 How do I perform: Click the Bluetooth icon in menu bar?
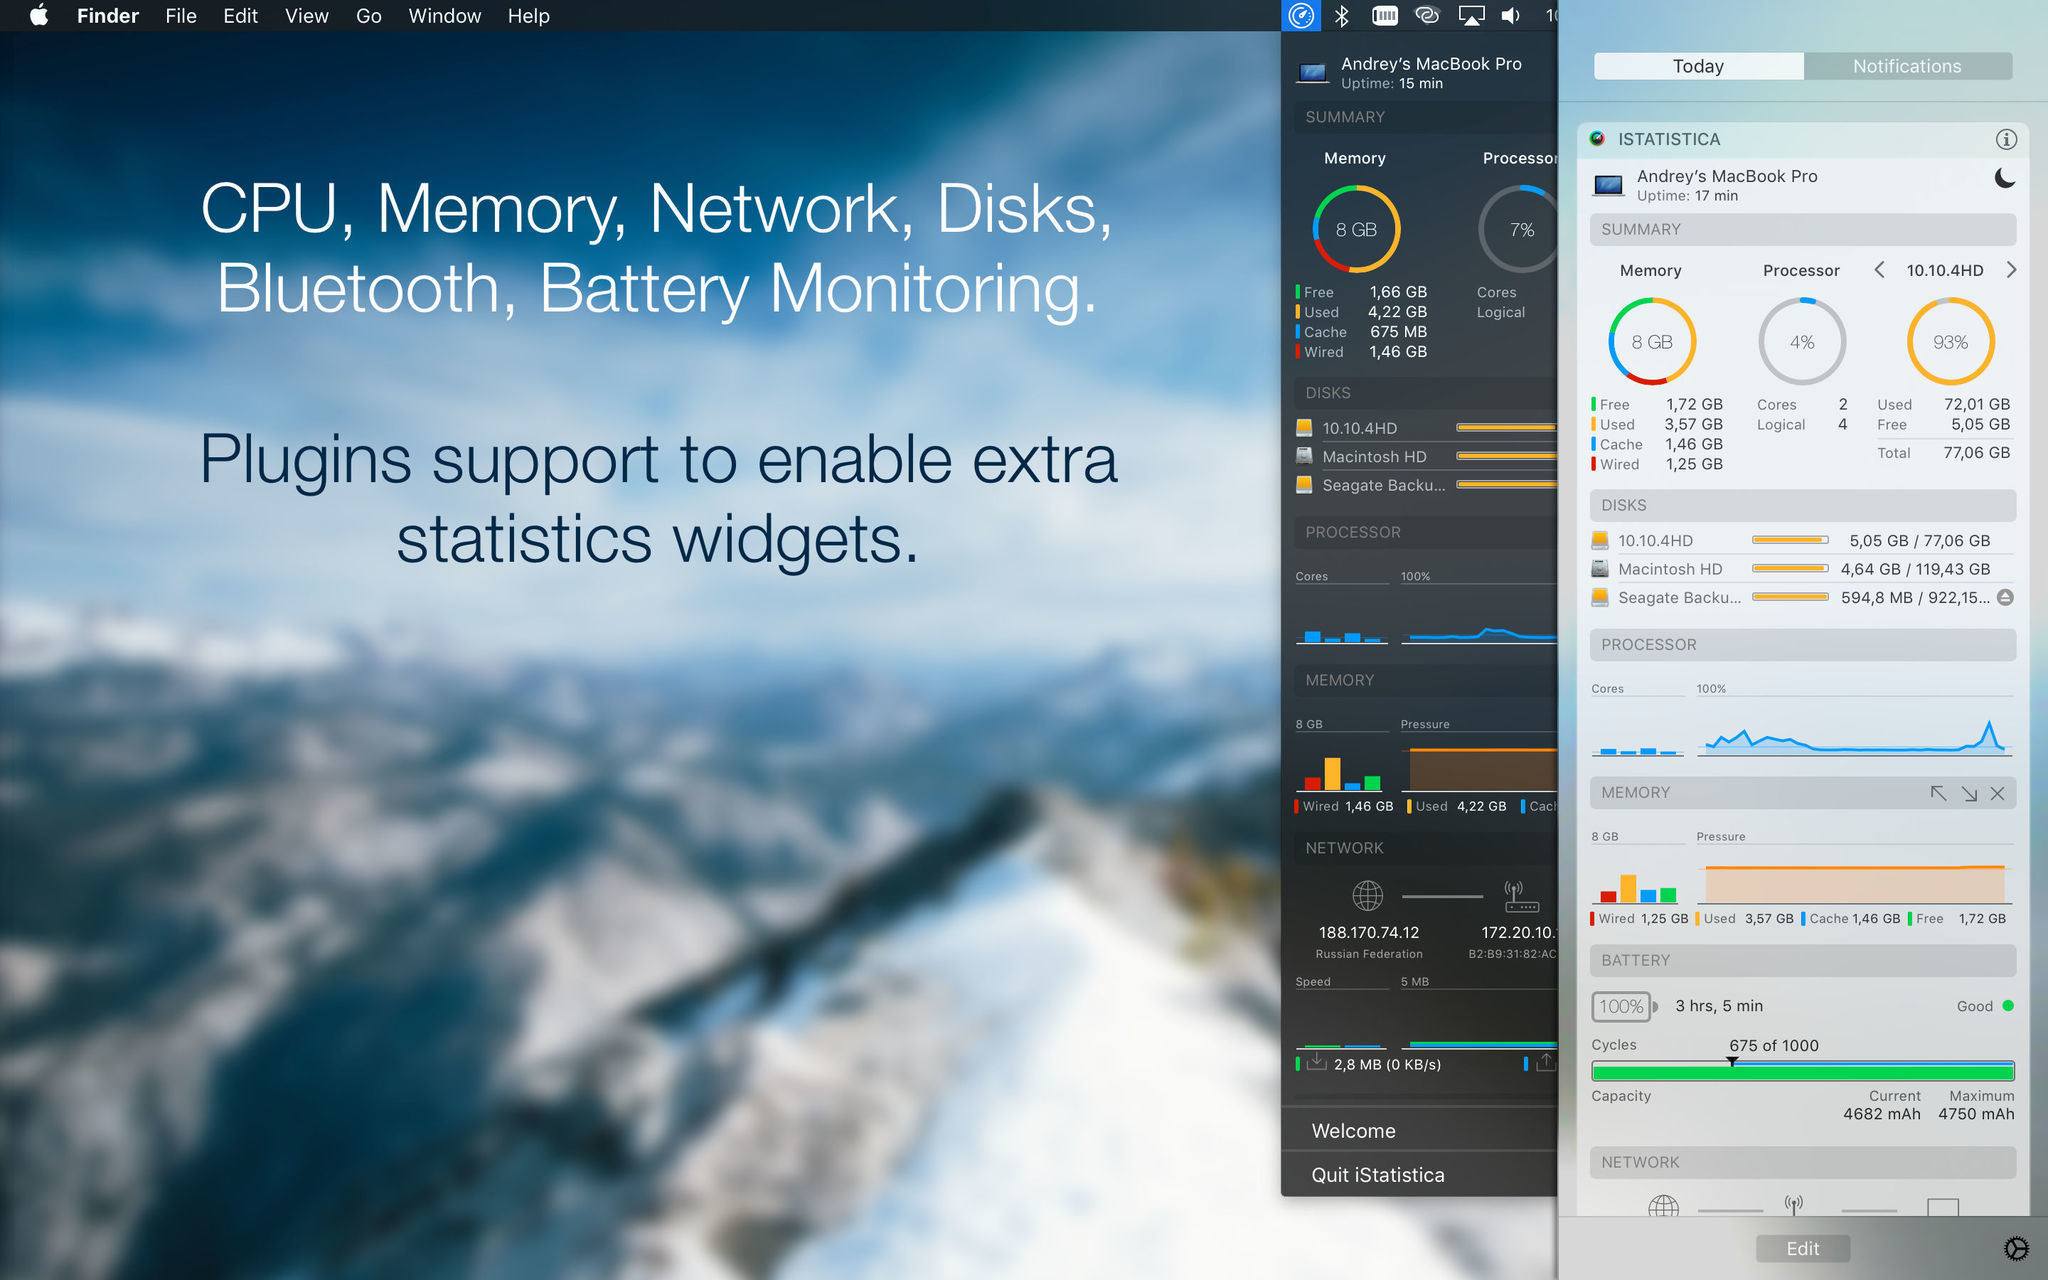coord(1342,15)
